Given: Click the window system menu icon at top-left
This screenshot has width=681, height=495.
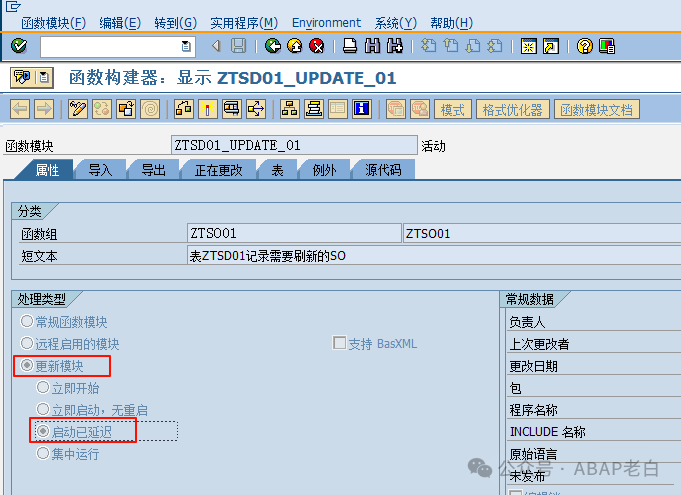Looking at the screenshot, I should [13, 7].
